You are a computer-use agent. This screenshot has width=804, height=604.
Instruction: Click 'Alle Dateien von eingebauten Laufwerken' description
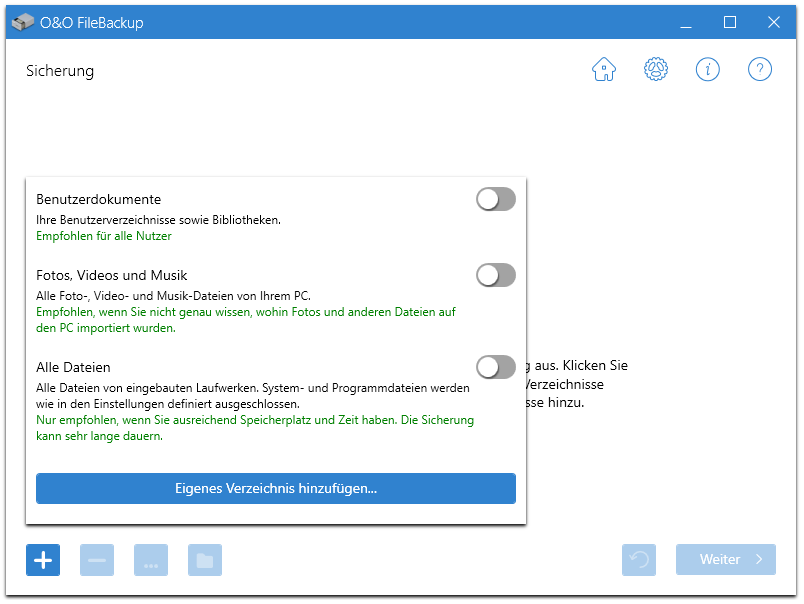point(253,396)
